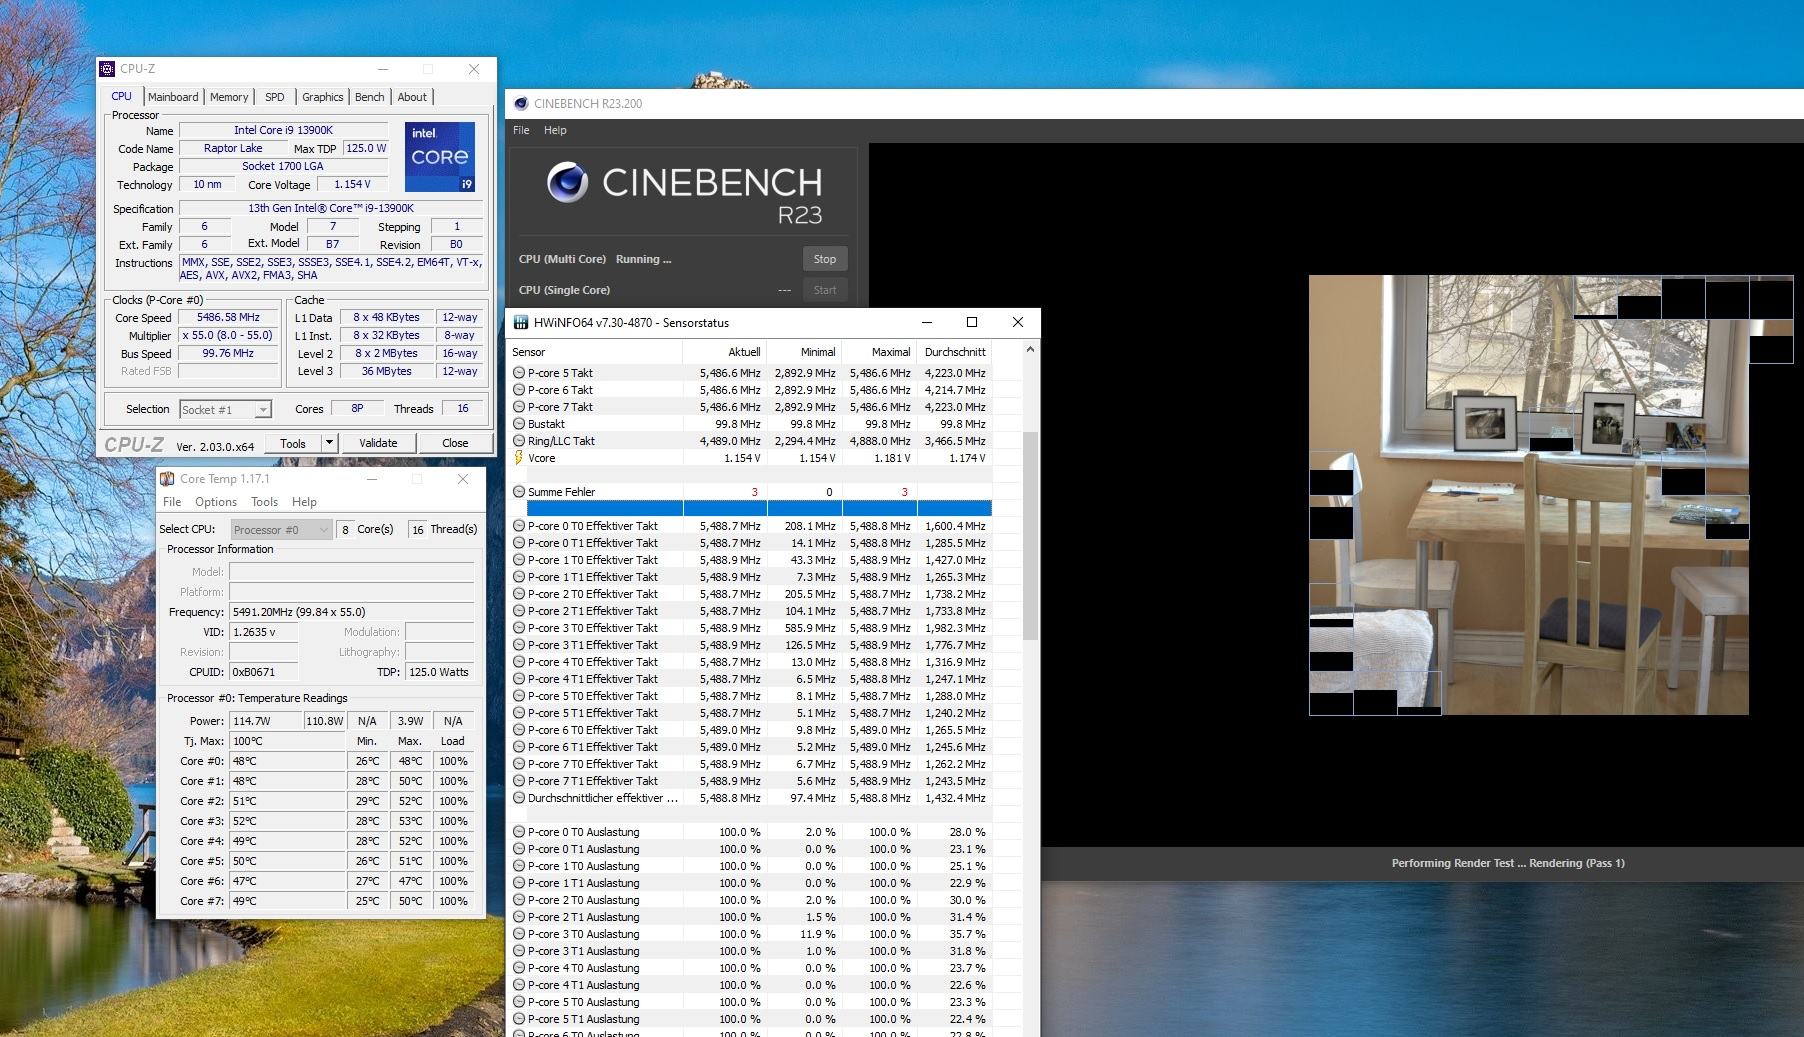Screen dimensions: 1804x1037
Task: Click the CPU (Multi Core) Running label
Action: click(595, 259)
